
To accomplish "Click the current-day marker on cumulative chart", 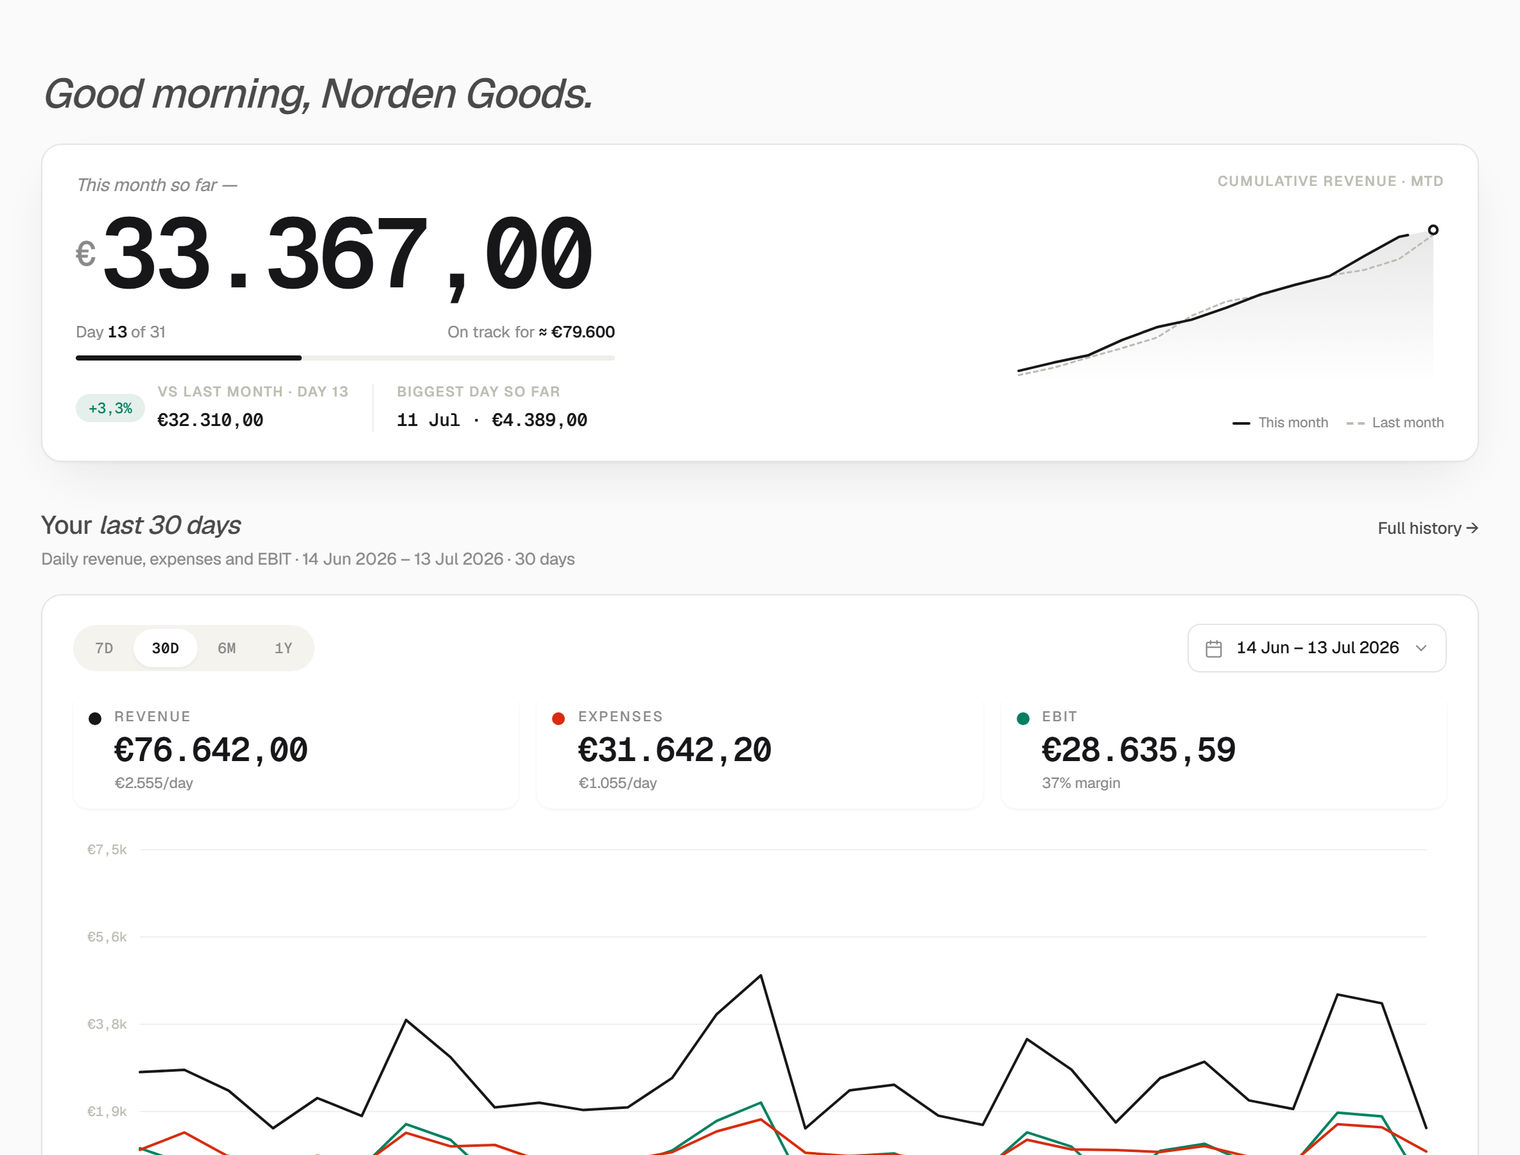I will click(1433, 230).
